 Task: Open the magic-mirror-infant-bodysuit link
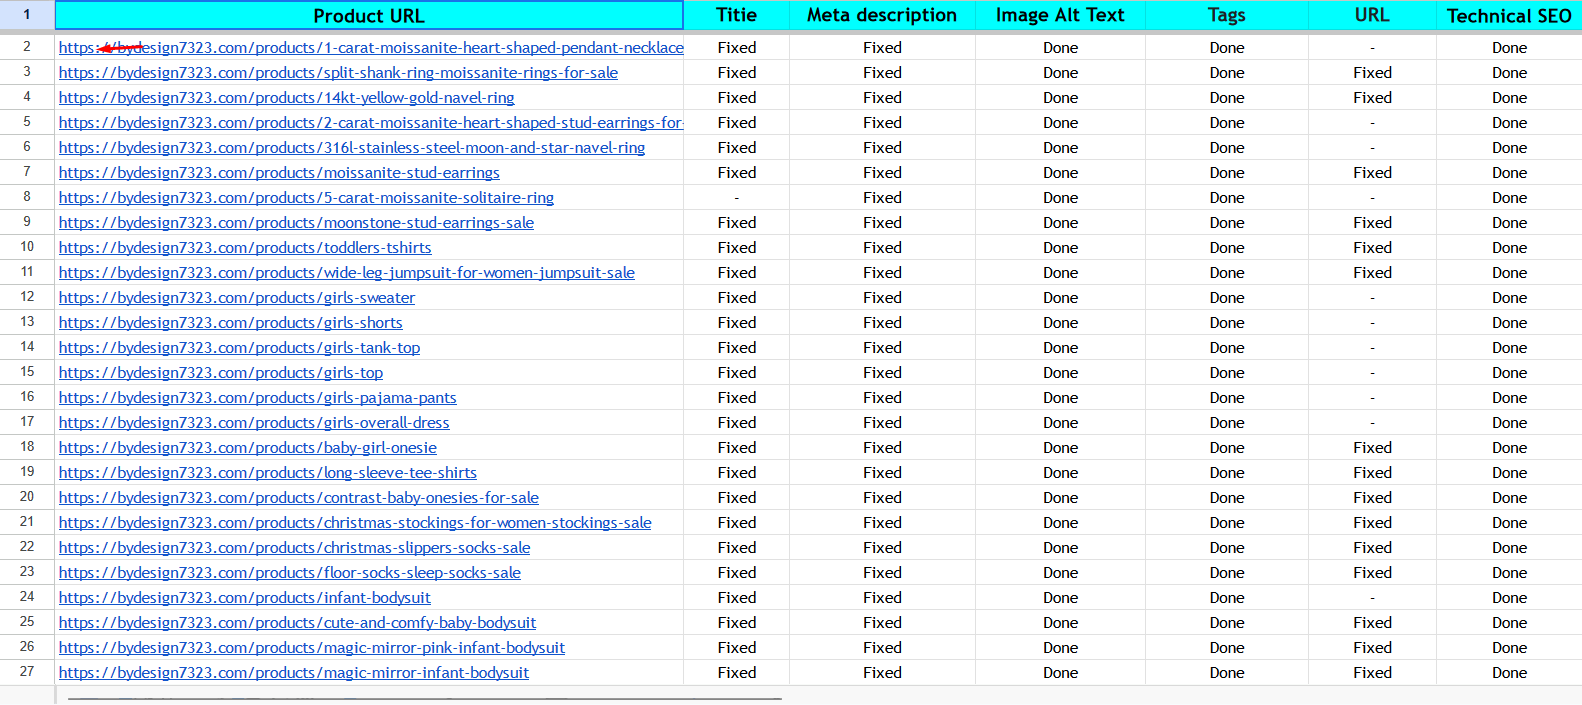[x=294, y=673]
